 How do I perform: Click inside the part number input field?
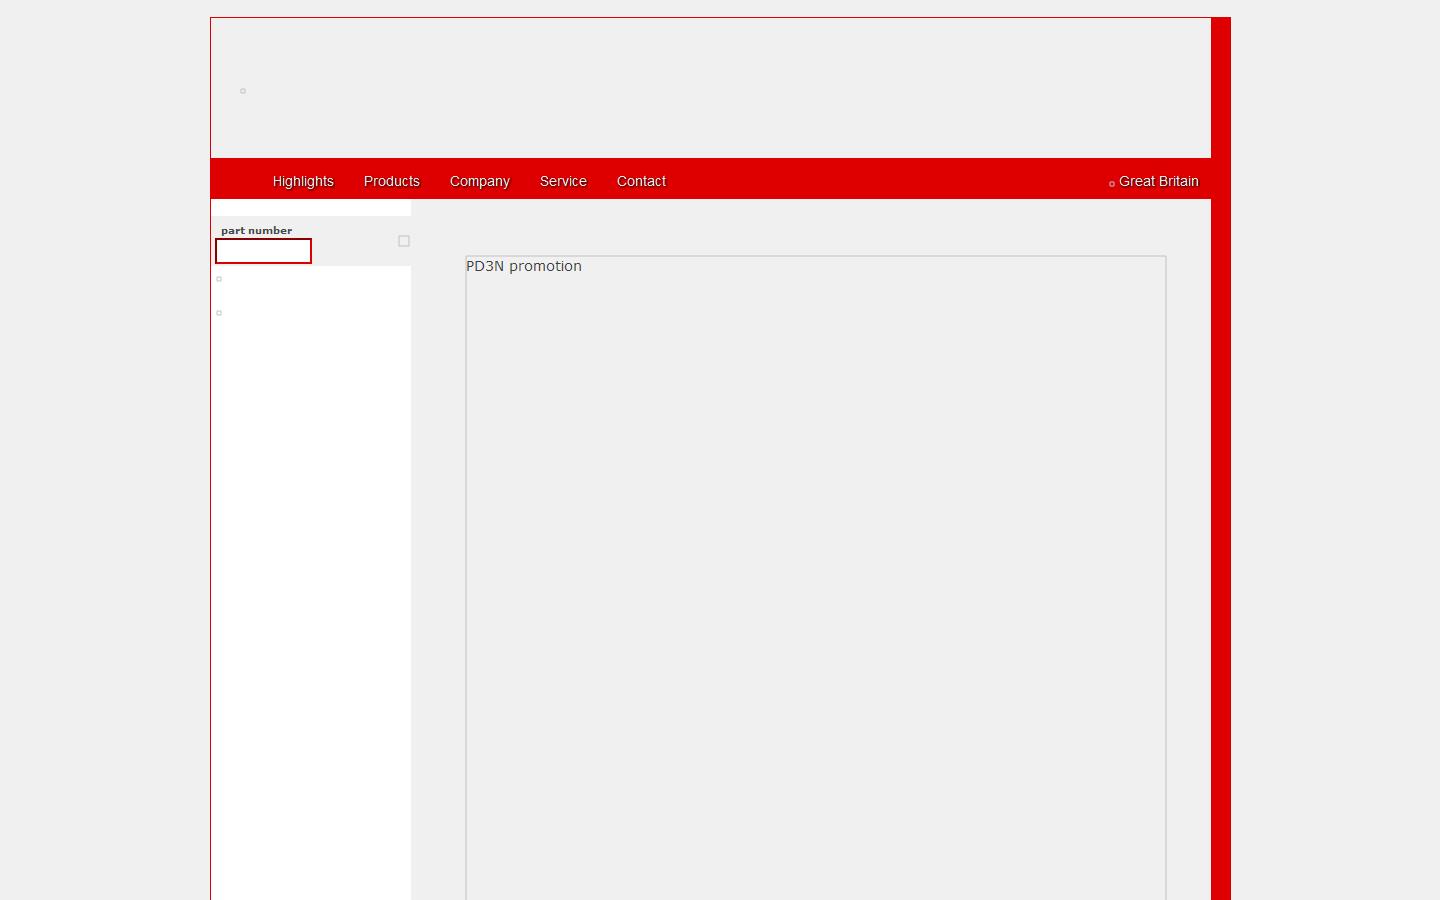263,251
